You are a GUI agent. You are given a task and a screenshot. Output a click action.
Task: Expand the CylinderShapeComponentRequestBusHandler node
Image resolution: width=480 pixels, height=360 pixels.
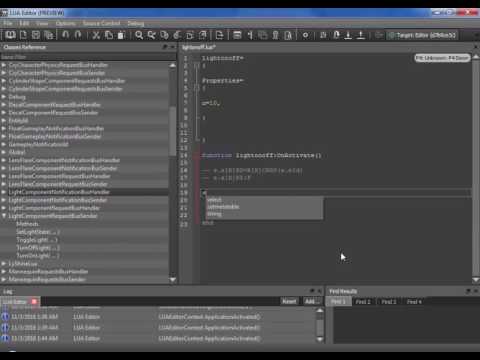click(4, 81)
